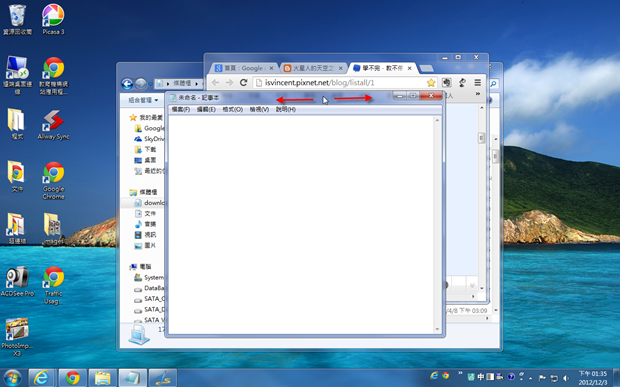Image resolution: width=620 pixels, height=387 pixels.
Task: Click the Action Center flag tray icon
Action: (542, 378)
